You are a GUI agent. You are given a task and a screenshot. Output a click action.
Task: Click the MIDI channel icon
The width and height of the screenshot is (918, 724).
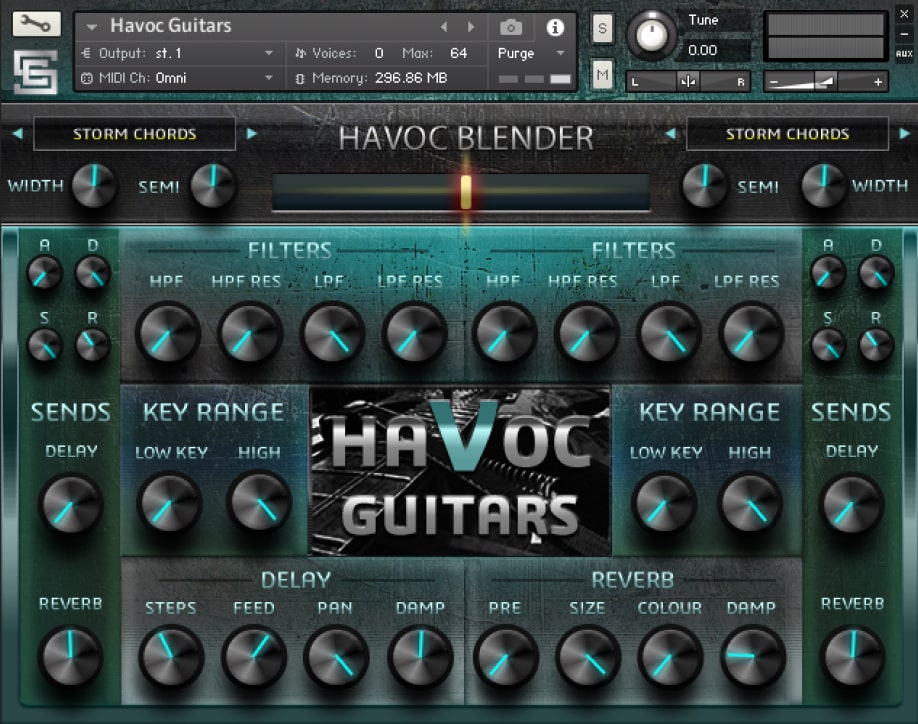click(x=86, y=78)
